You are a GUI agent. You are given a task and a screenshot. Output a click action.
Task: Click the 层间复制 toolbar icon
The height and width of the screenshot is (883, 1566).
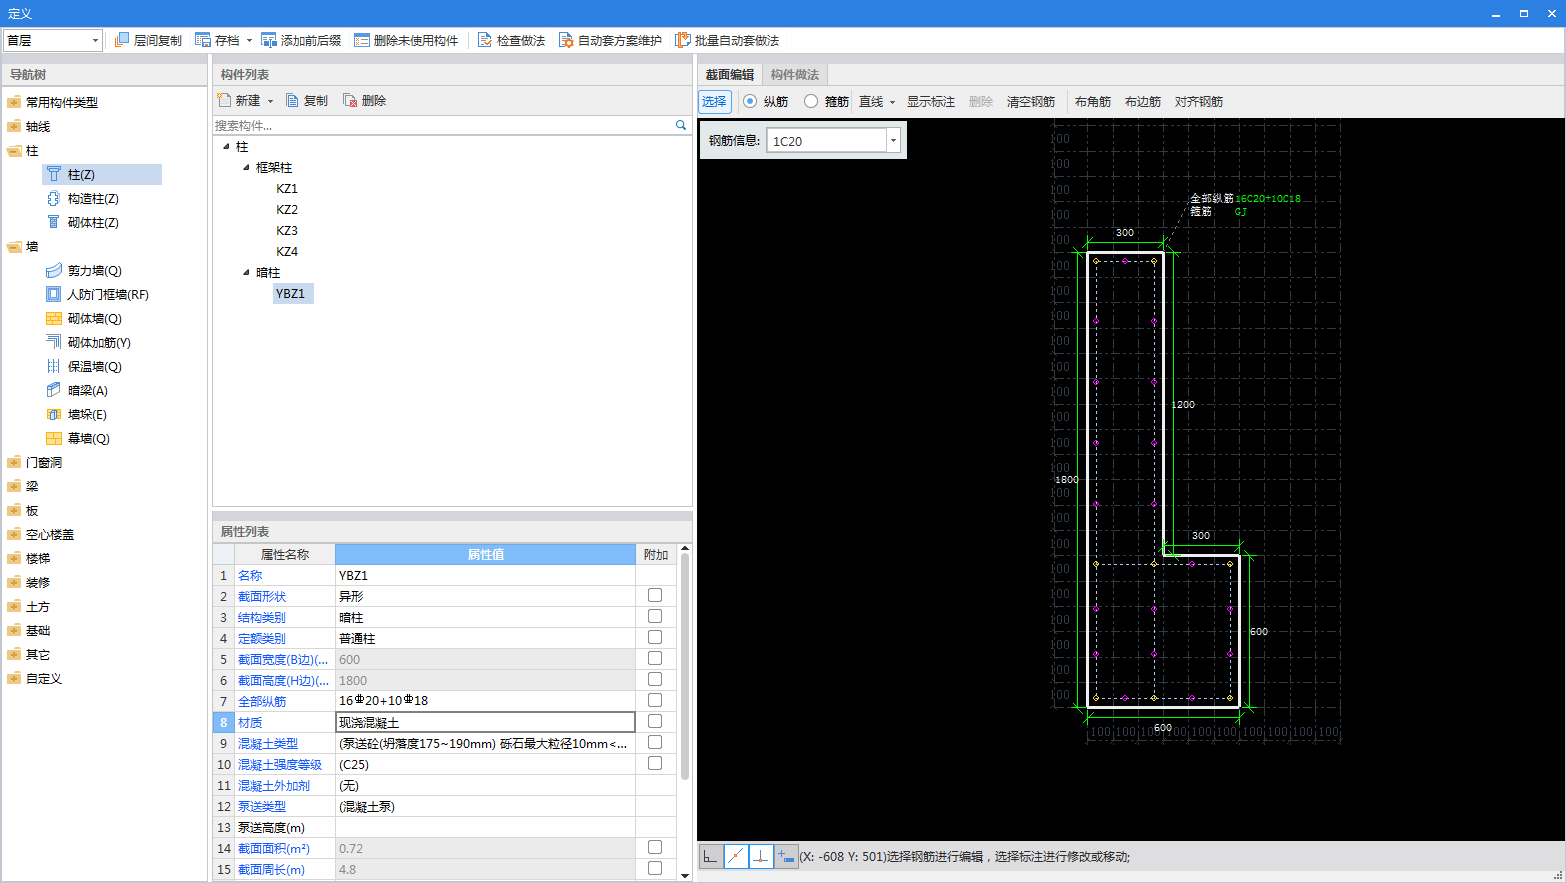pos(122,40)
